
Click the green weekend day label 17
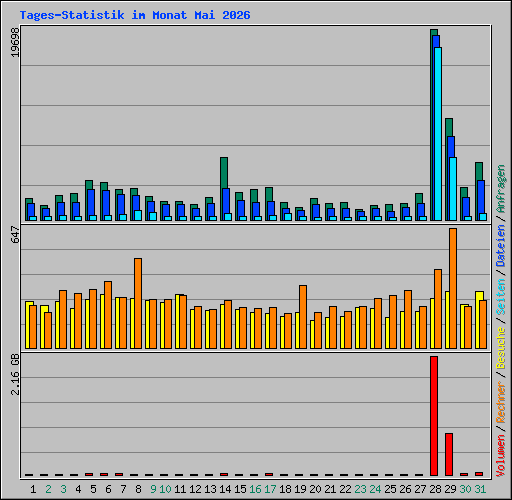coord(270,489)
